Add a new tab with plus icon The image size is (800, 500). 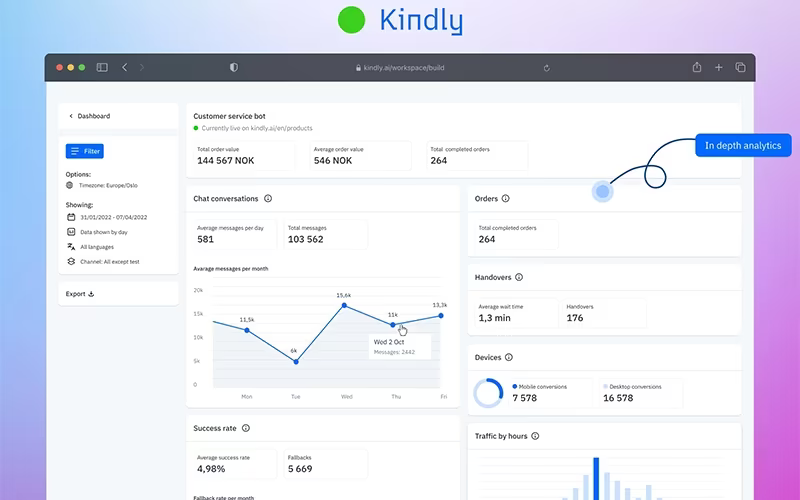(x=718, y=67)
